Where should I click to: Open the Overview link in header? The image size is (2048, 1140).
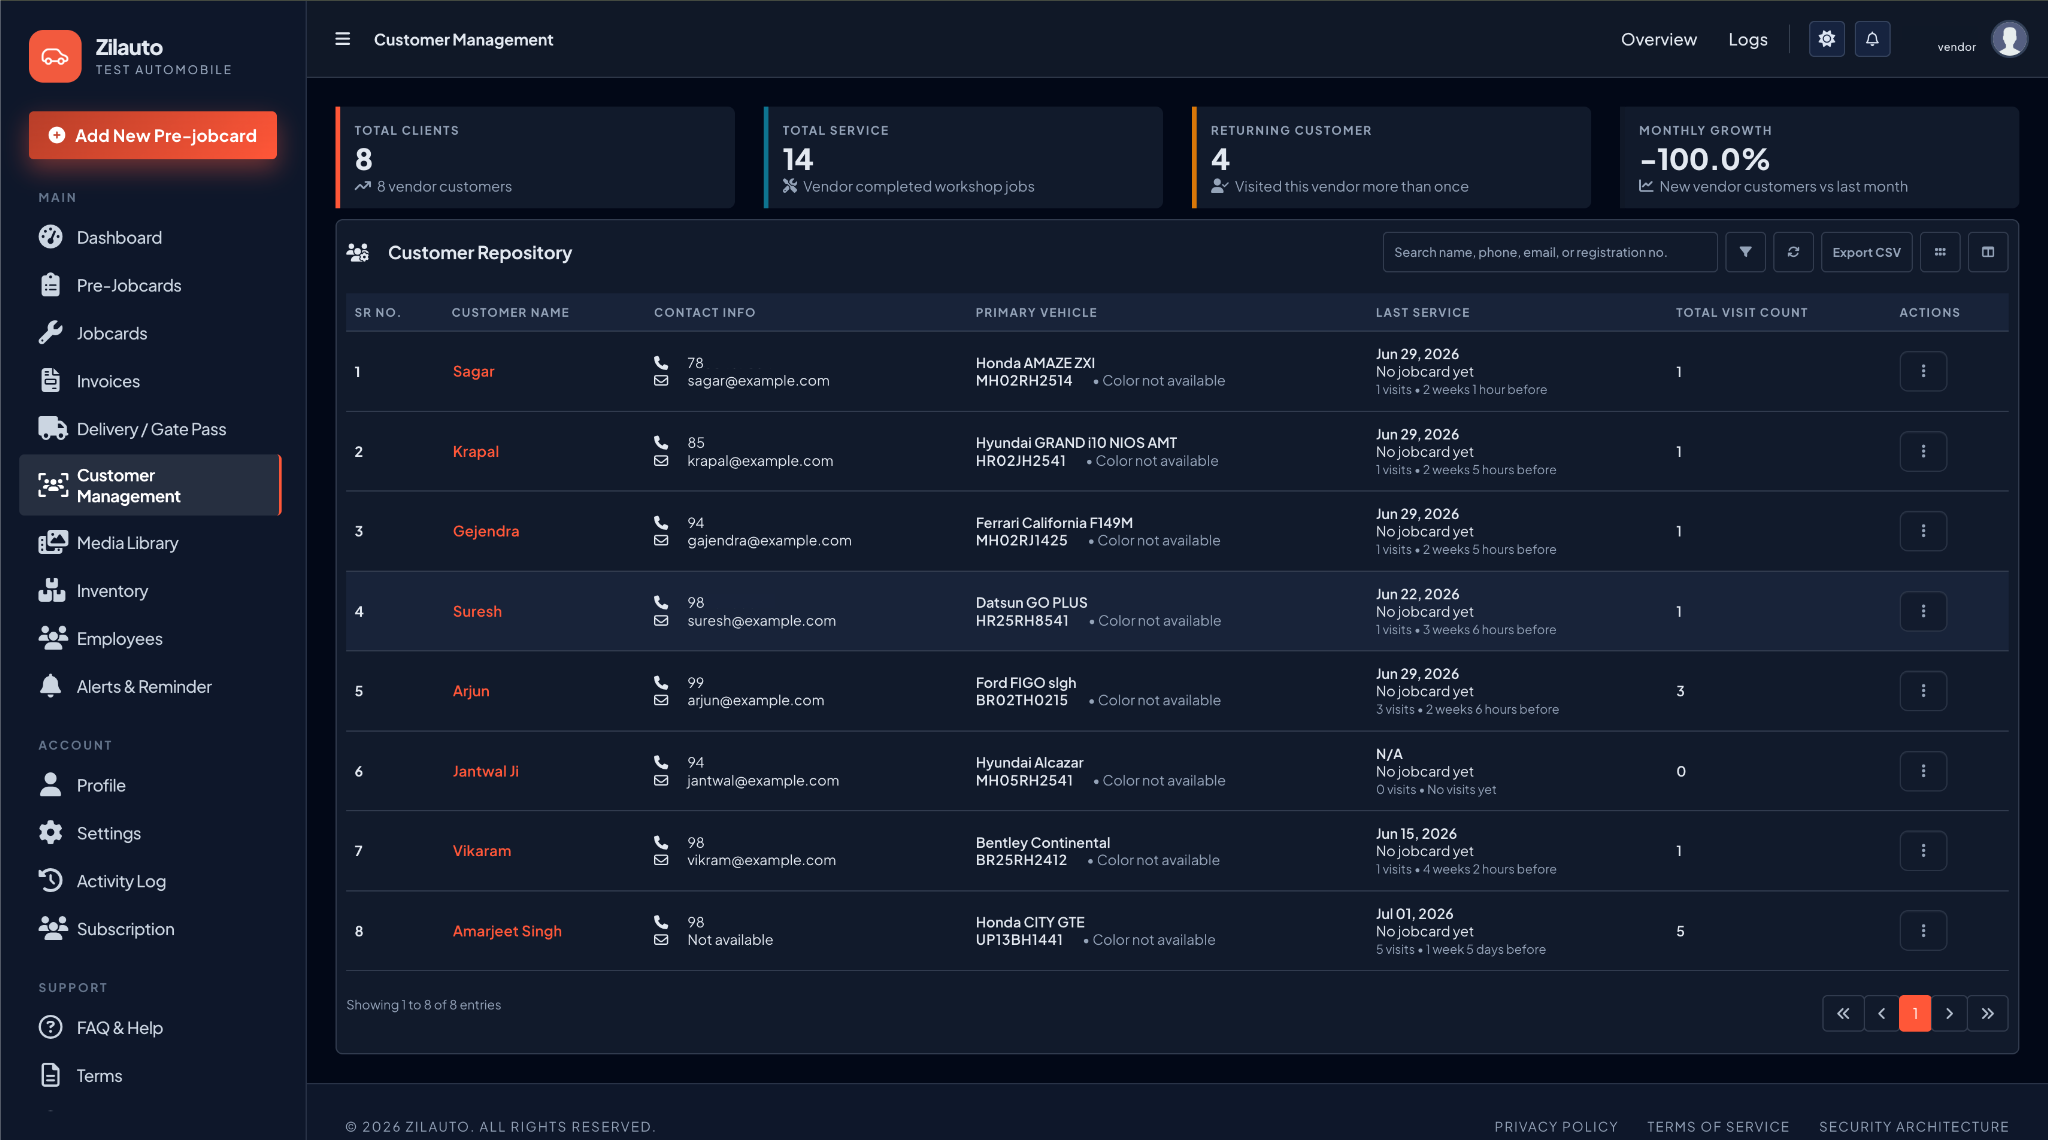click(x=1658, y=39)
